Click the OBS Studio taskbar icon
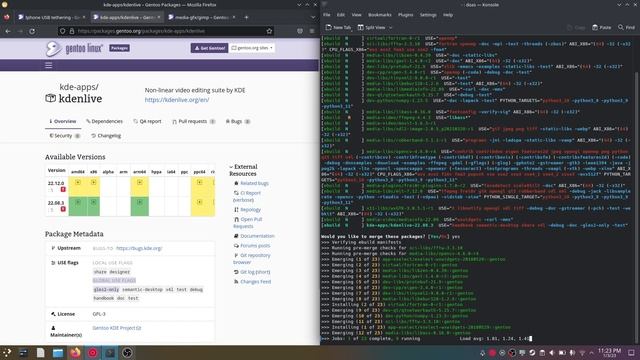 [x=127, y=353]
